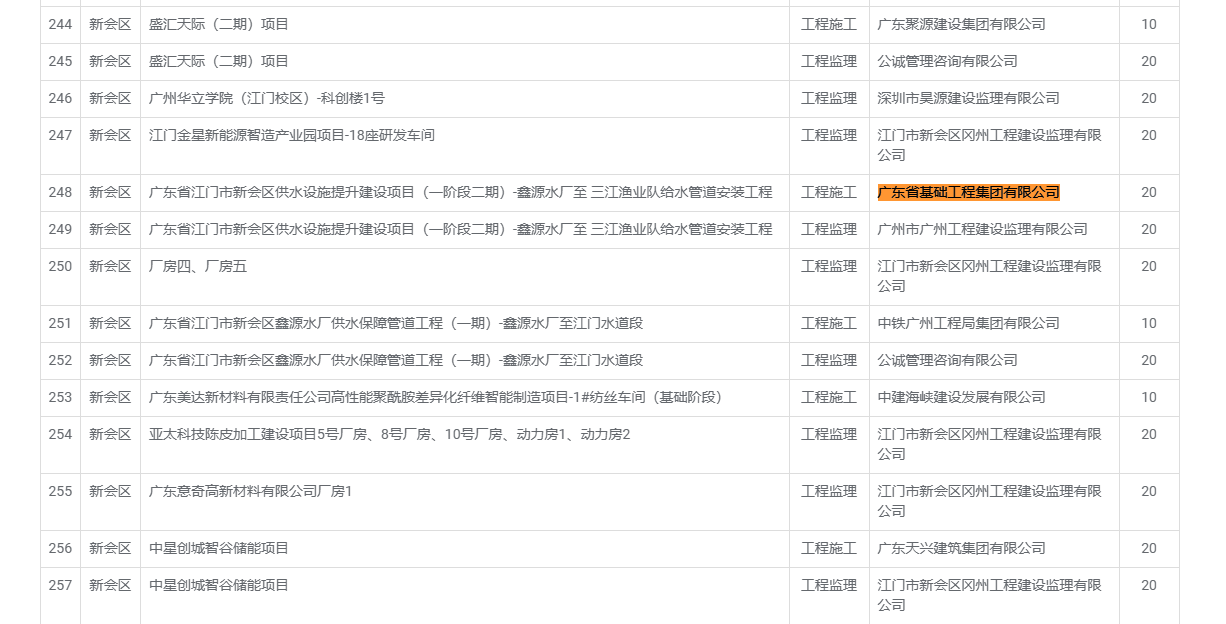Screen dimensions: 1226x624
Task: Select 广州华立学院（江门校区）-科创楼1号 project
Action: coord(266,98)
